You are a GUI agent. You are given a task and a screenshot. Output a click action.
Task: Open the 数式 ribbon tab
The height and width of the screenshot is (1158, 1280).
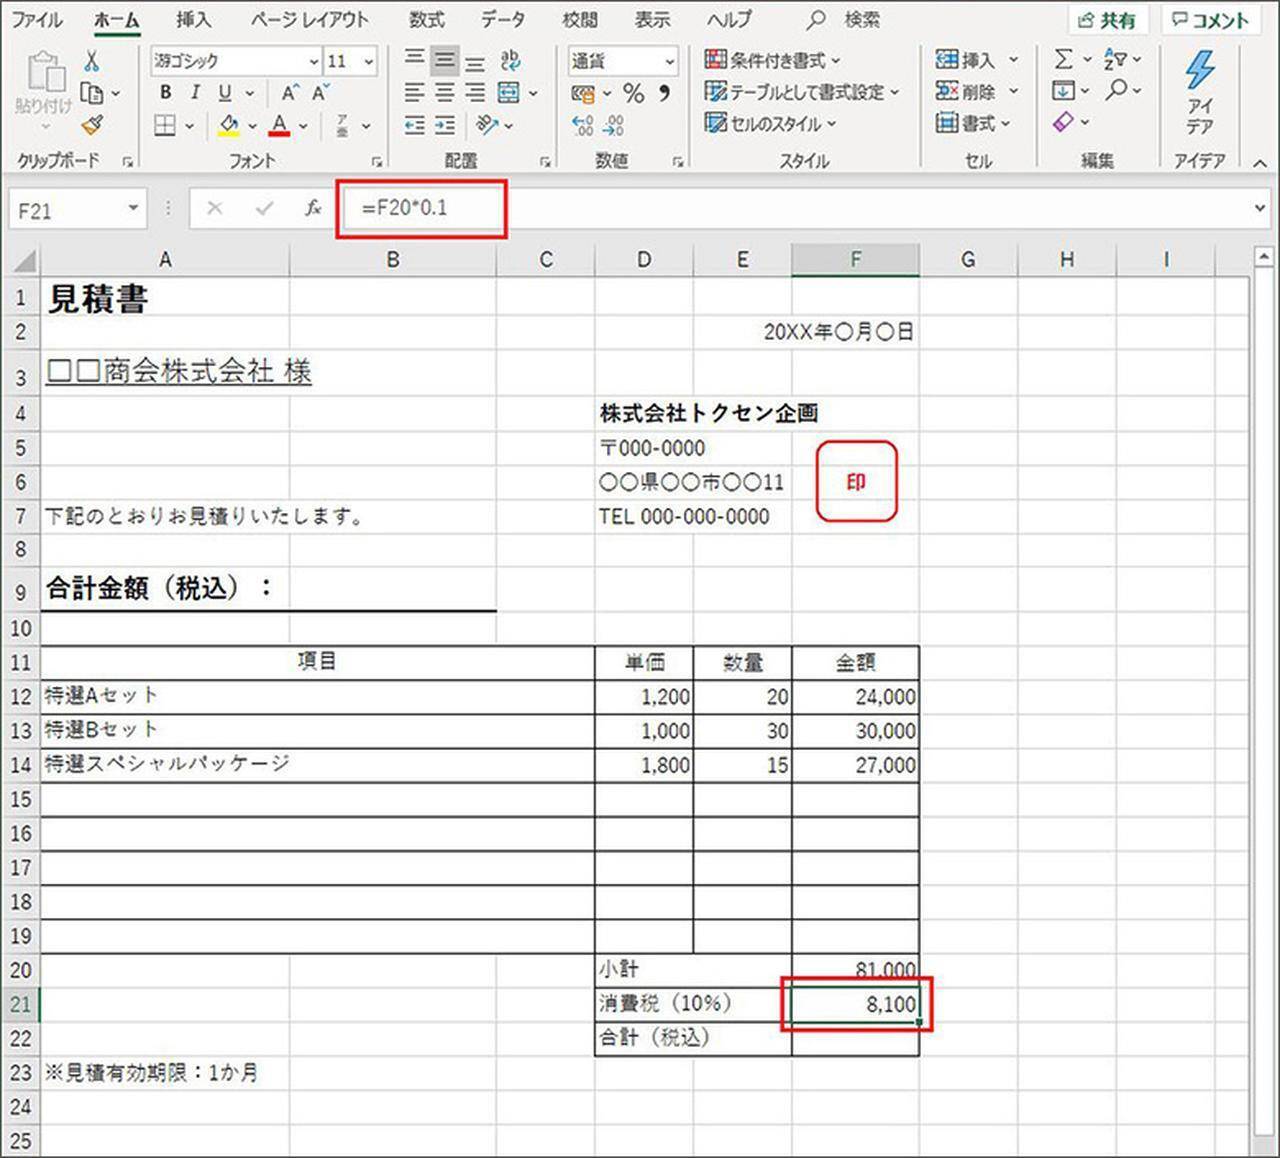(x=427, y=20)
